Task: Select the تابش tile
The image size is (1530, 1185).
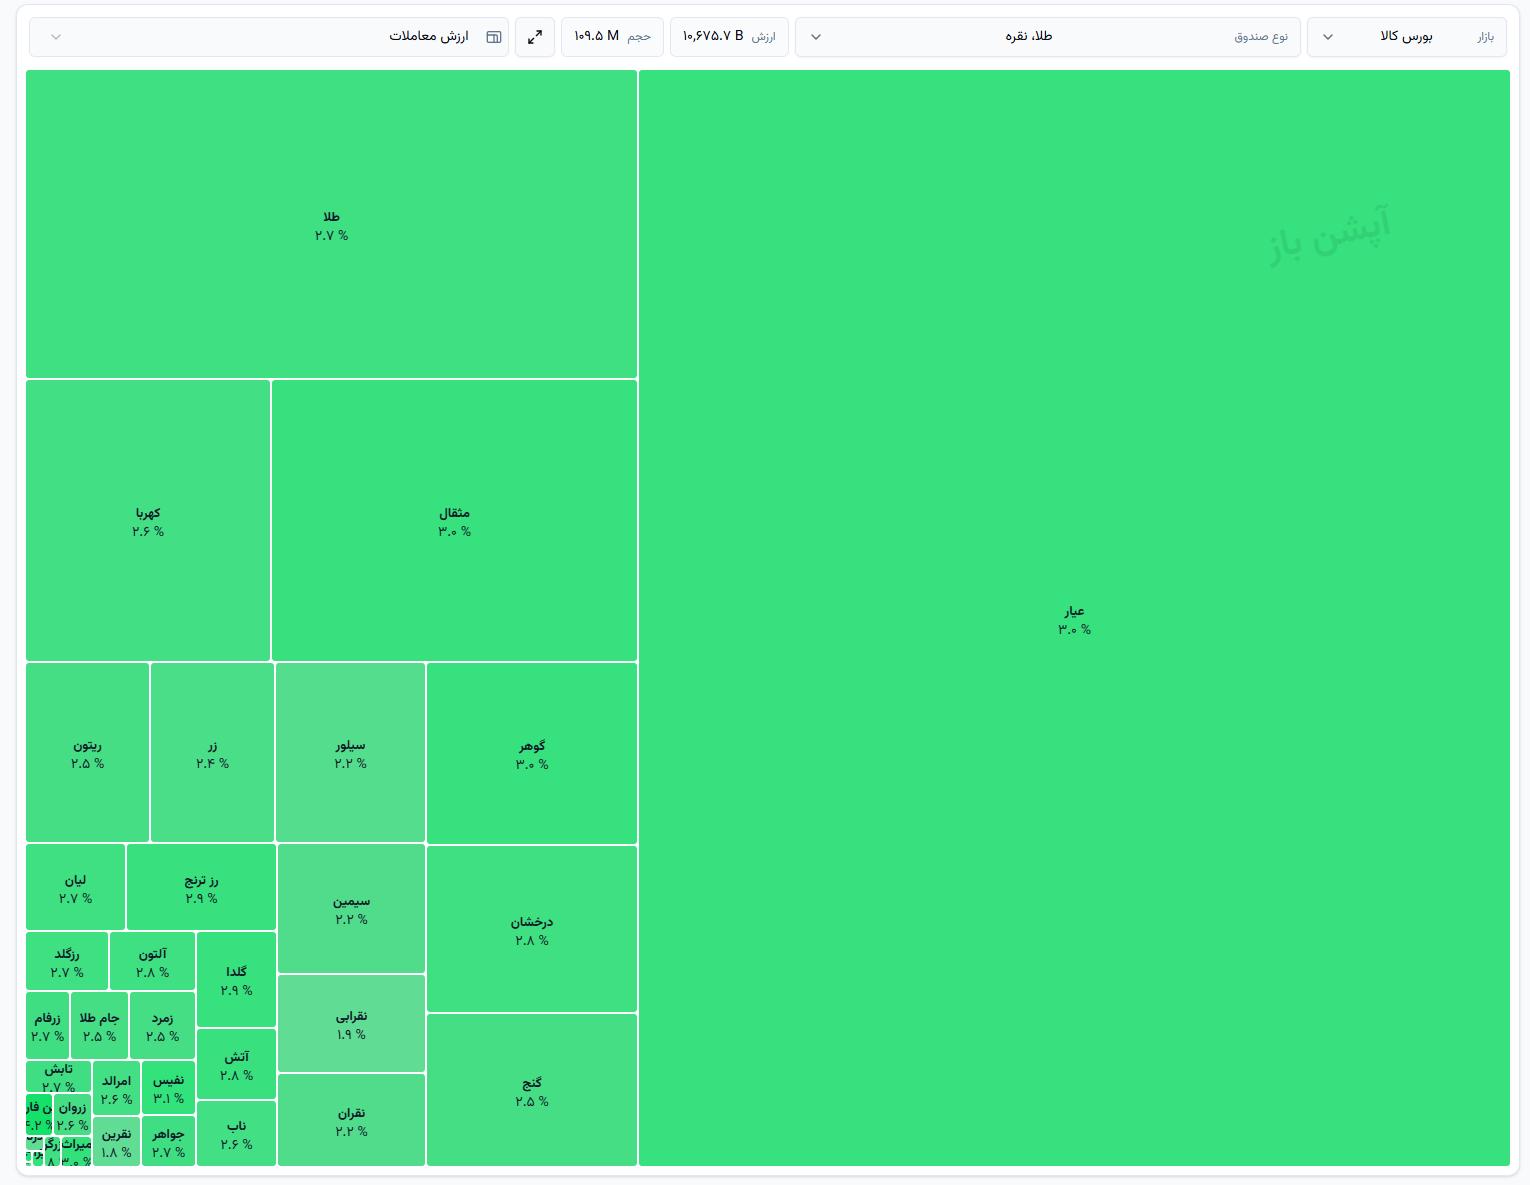Action: point(59,1077)
